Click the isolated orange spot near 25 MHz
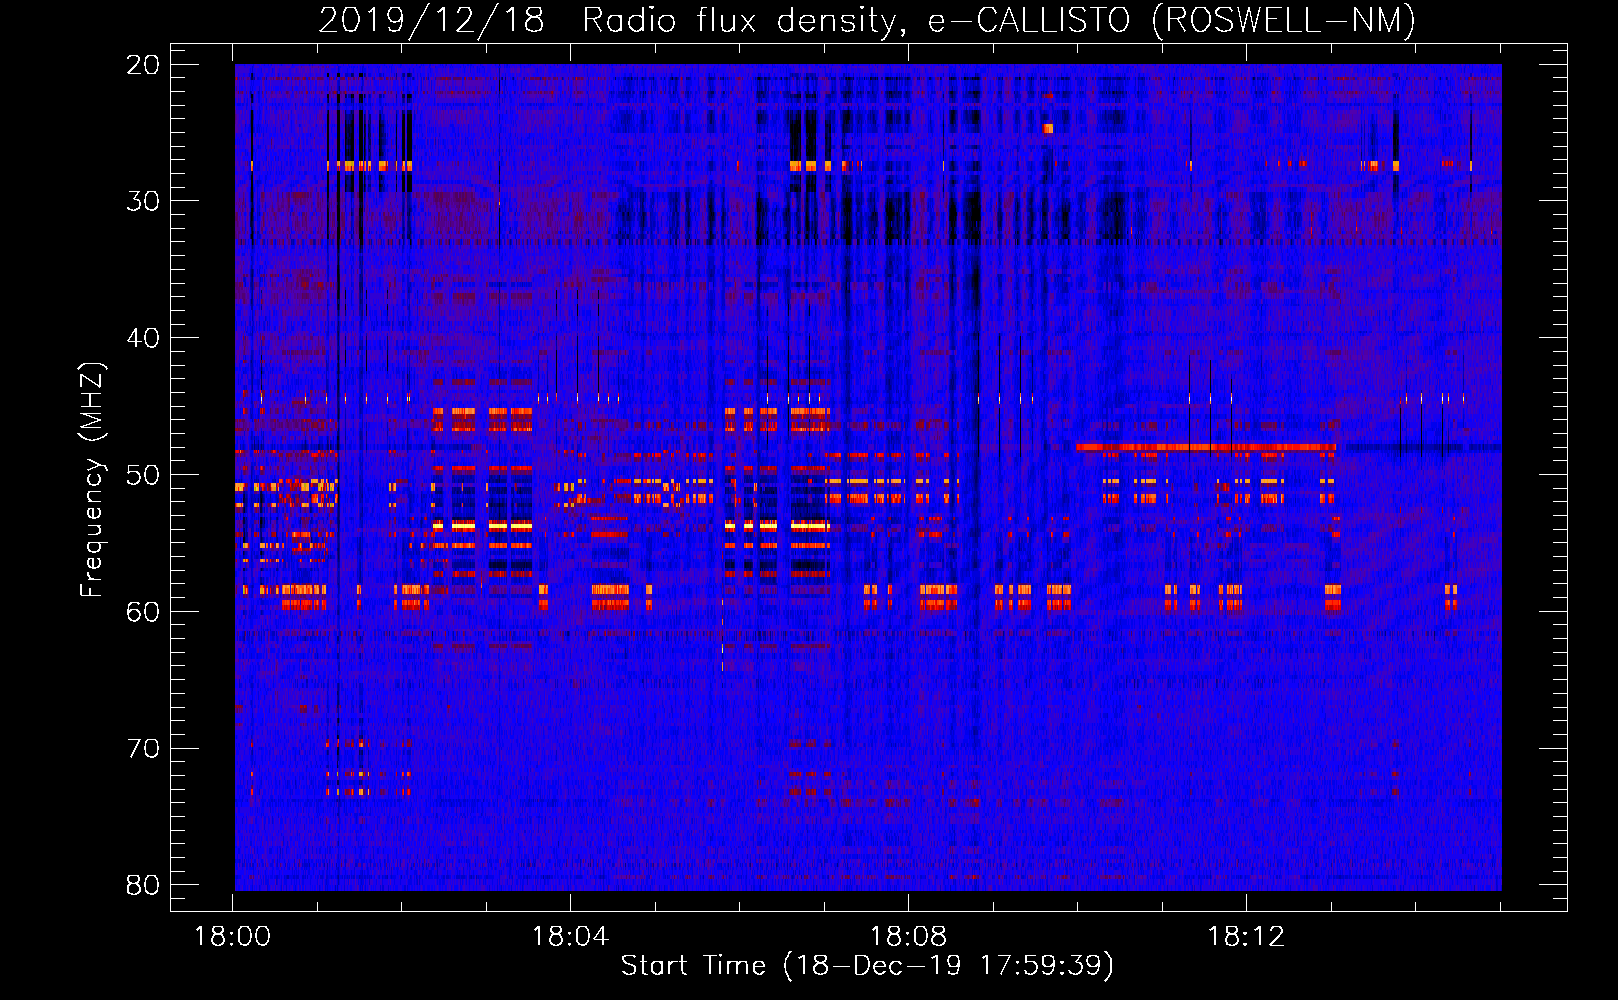Screen dimensions: 1618x1000 point(1048,128)
